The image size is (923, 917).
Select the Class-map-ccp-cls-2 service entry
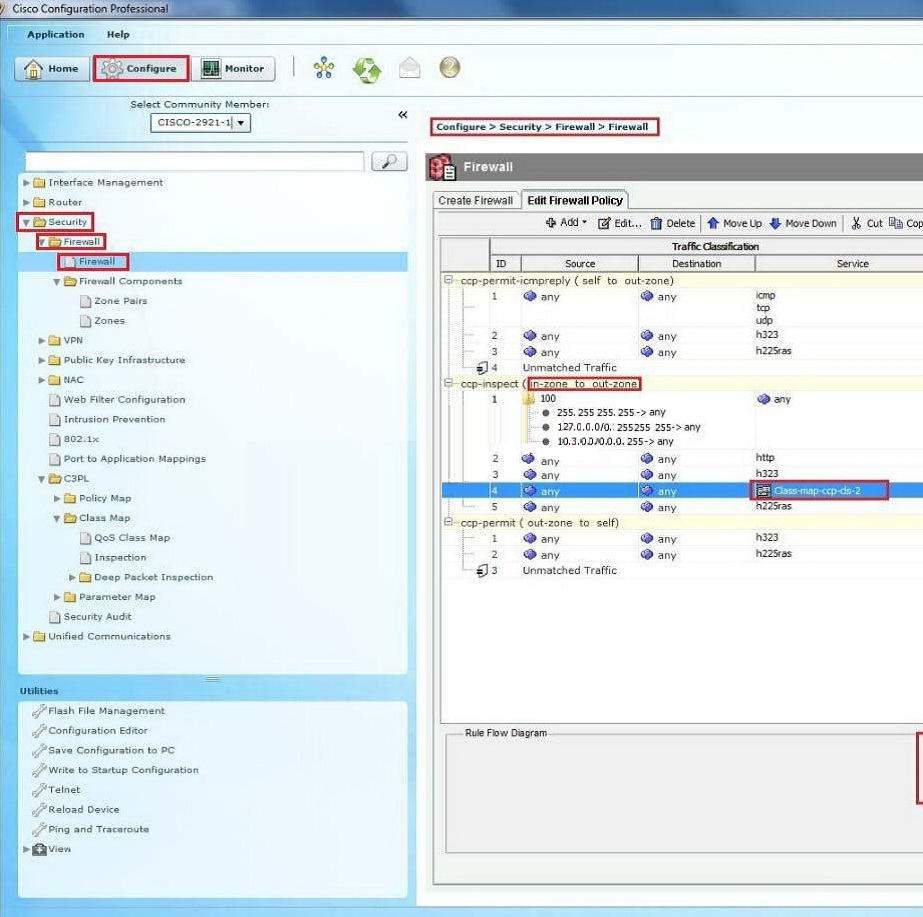(x=817, y=491)
